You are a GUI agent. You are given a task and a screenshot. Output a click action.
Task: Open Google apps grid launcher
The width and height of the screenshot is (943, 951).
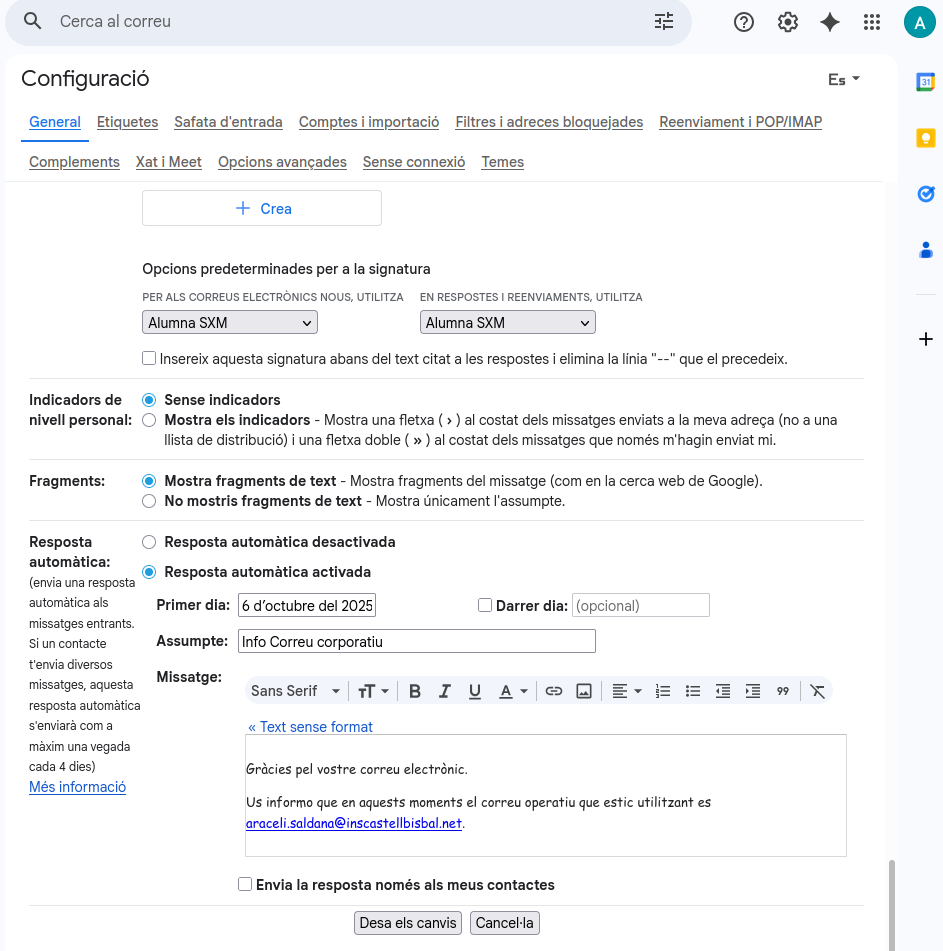point(872,22)
